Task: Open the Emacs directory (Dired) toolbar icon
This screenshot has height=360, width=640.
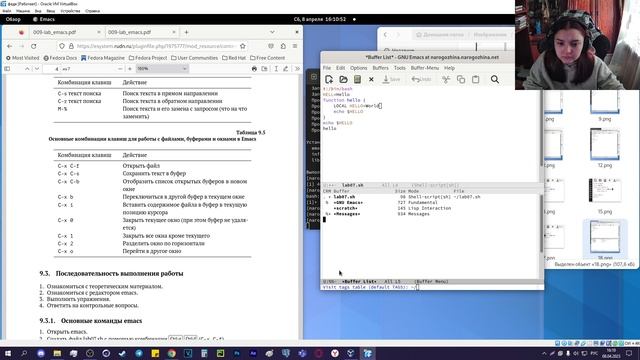Action: tap(357, 79)
